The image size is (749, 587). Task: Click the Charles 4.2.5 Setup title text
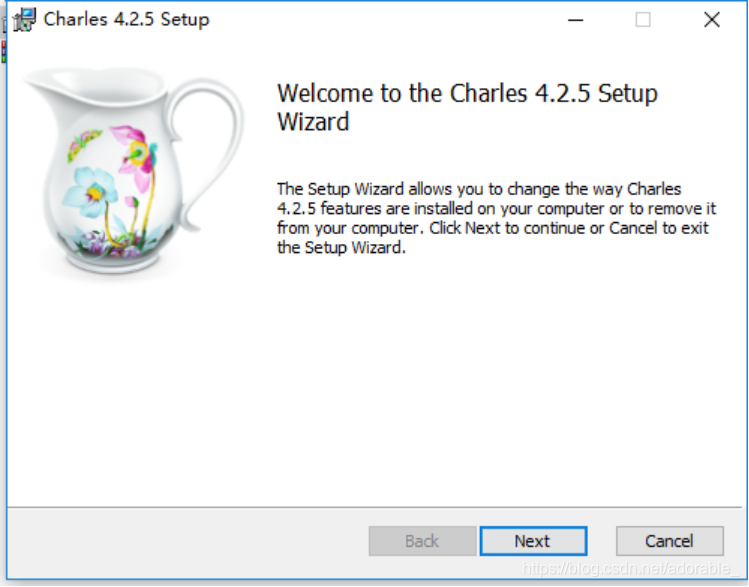127,20
